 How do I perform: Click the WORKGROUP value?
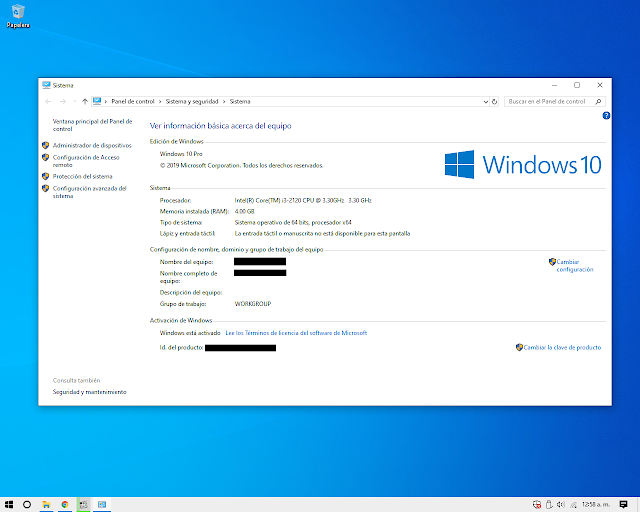pyautogui.click(x=253, y=304)
